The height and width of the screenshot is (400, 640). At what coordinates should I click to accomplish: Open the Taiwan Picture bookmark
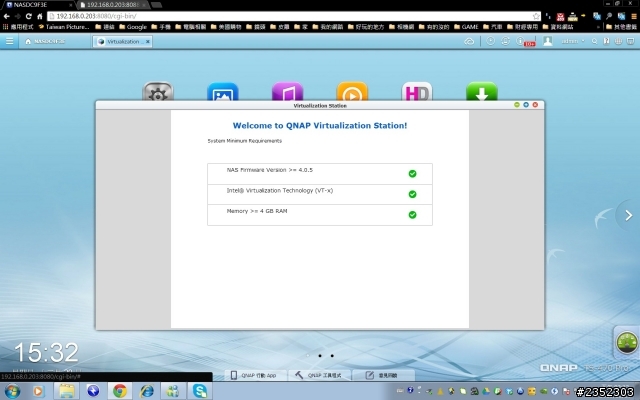64,27
